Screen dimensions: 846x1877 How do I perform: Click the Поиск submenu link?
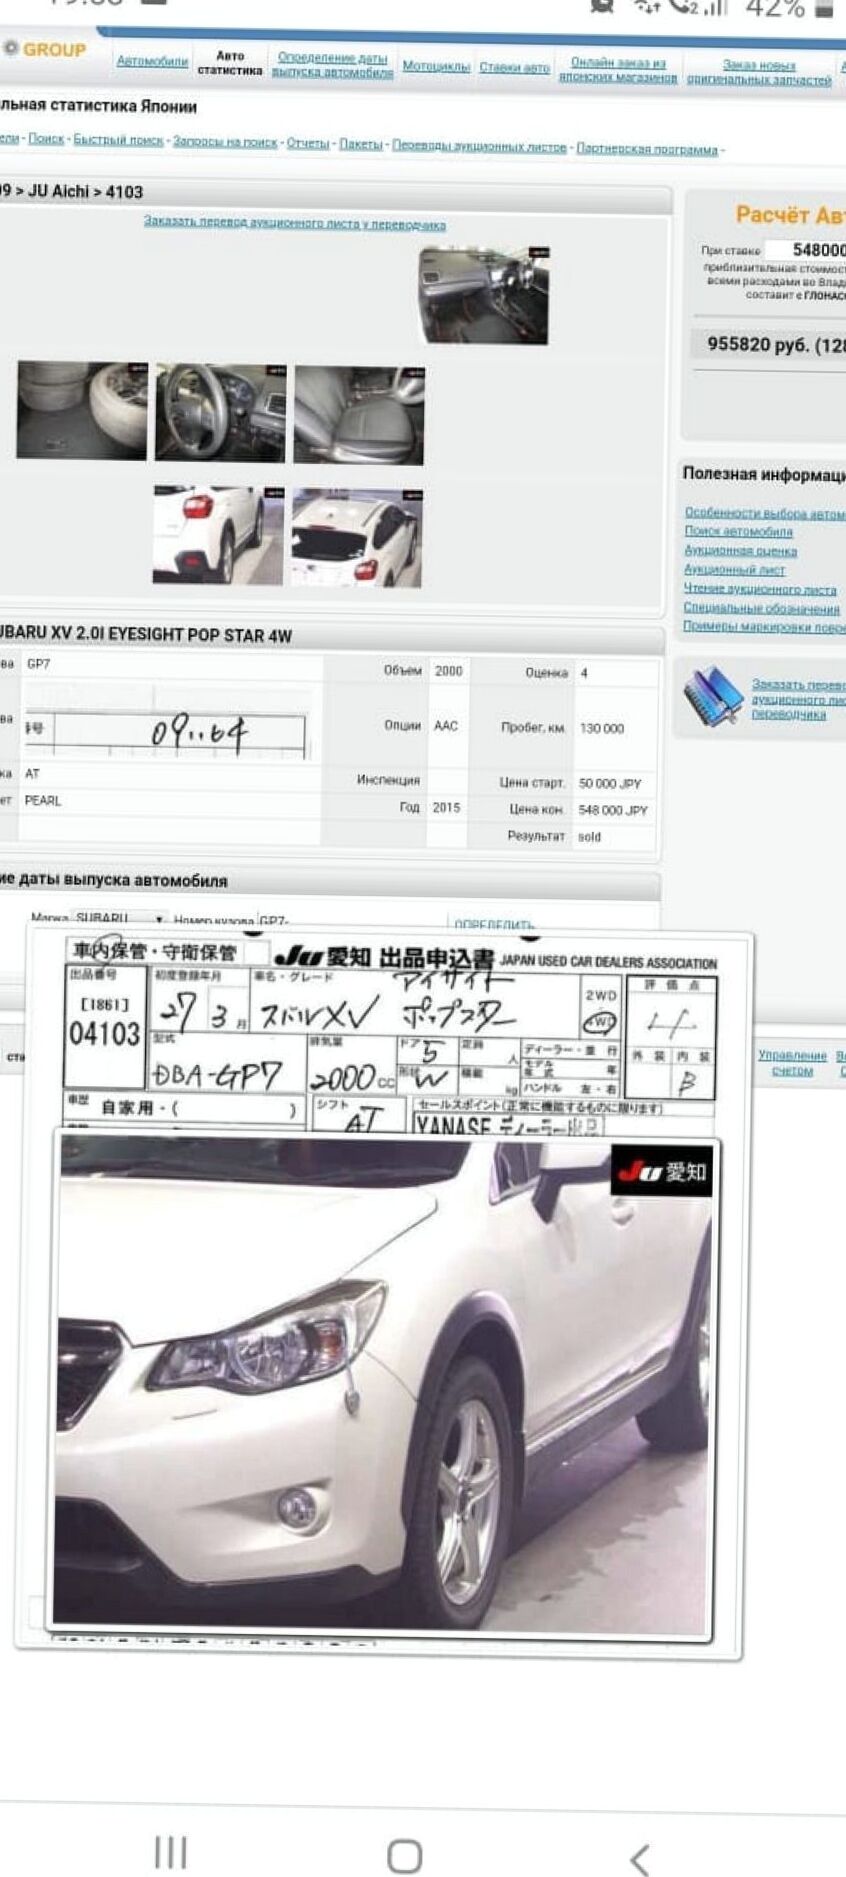point(46,139)
